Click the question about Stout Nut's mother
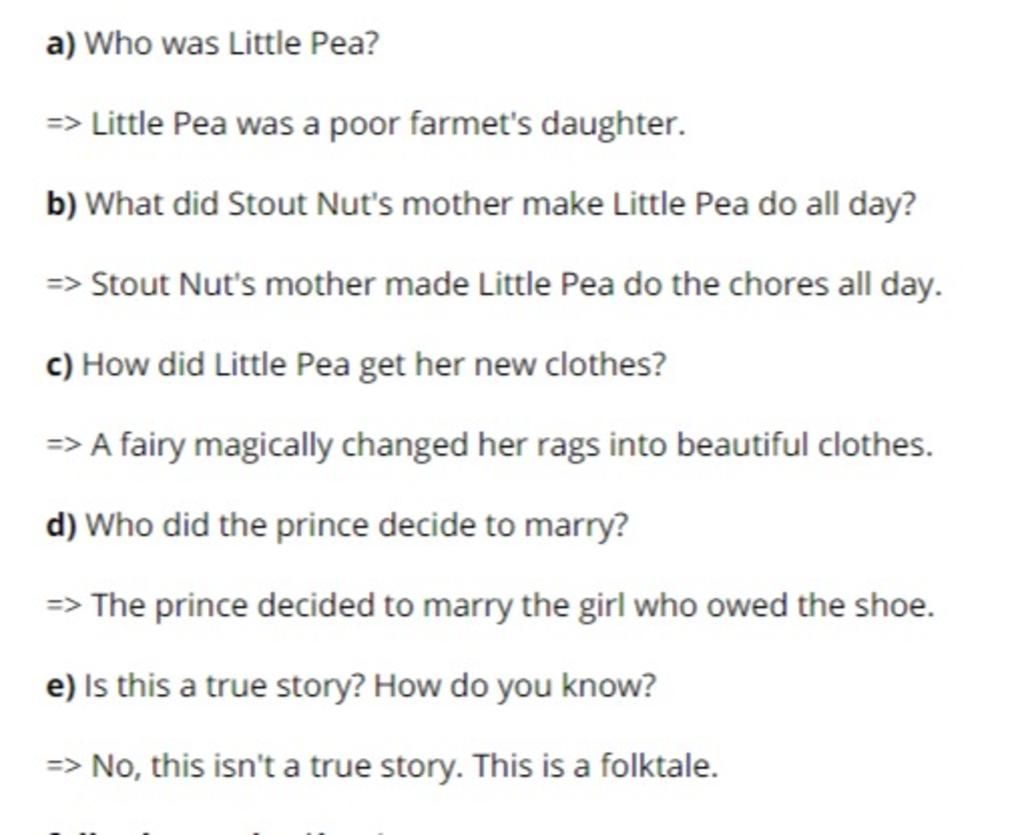 (501, 205)
